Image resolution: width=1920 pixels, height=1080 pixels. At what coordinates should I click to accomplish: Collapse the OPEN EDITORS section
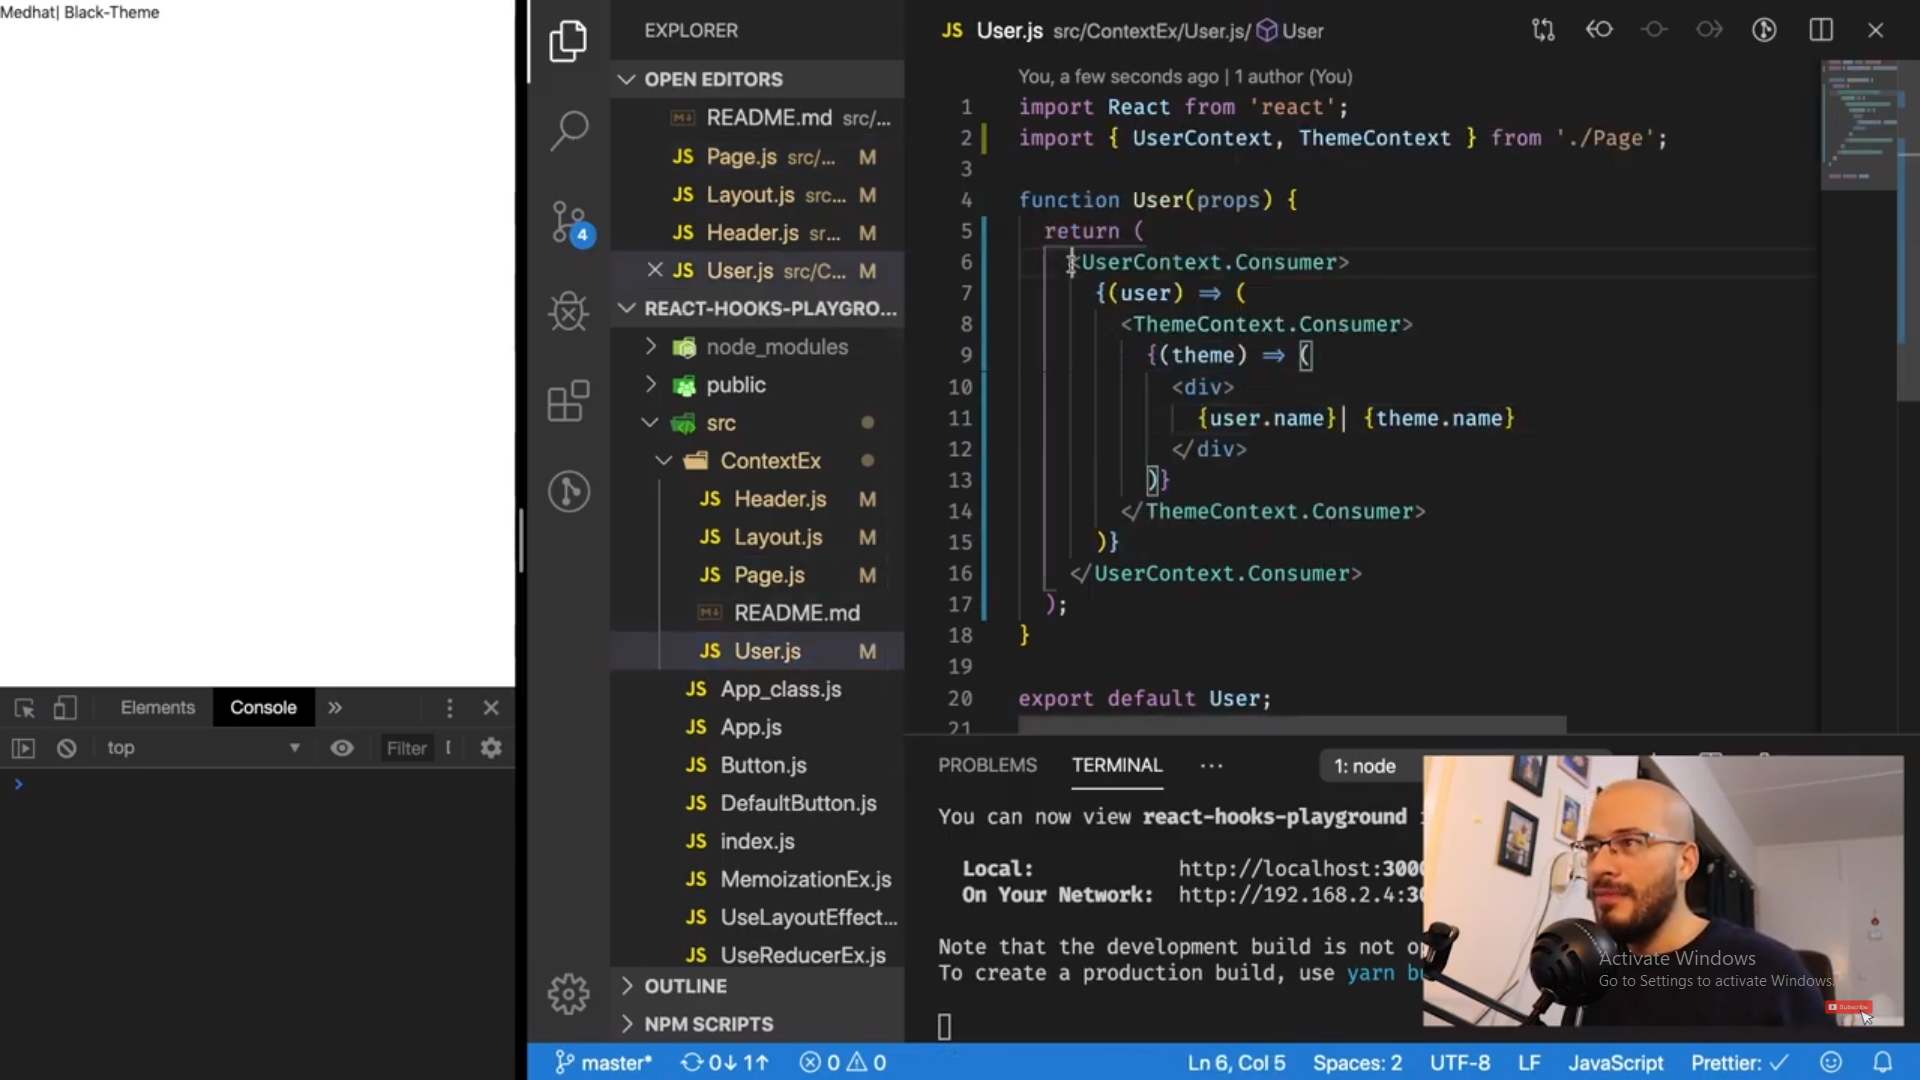(757, 79)
